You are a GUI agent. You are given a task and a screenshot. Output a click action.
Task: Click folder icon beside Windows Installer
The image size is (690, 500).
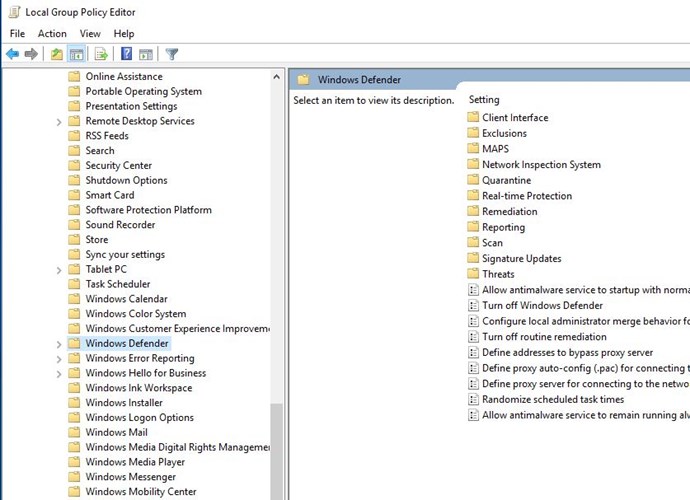74,402
